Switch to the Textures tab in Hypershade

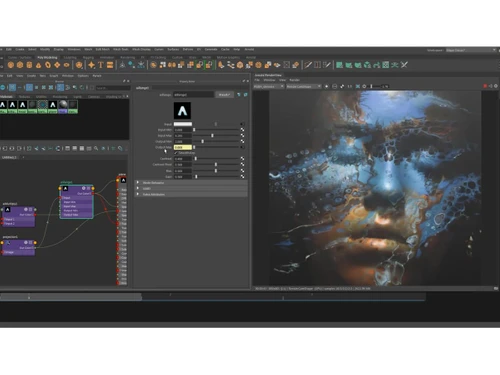point(24,97)
